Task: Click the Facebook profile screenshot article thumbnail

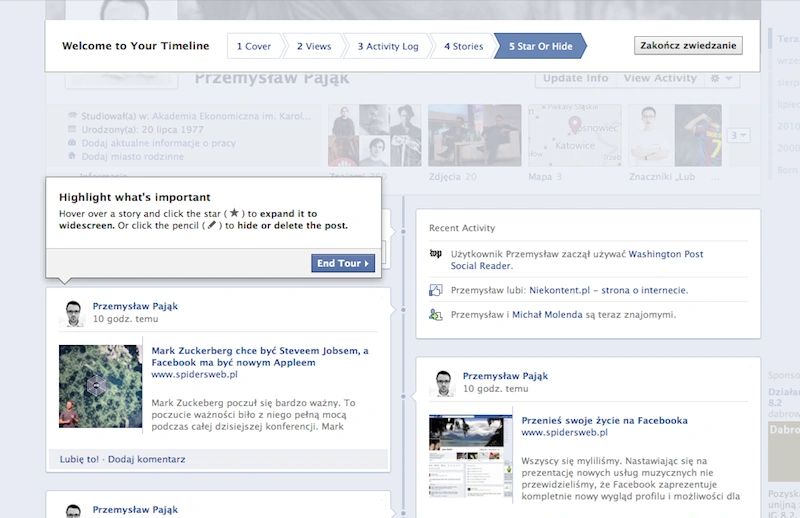Action: point(470,456)
